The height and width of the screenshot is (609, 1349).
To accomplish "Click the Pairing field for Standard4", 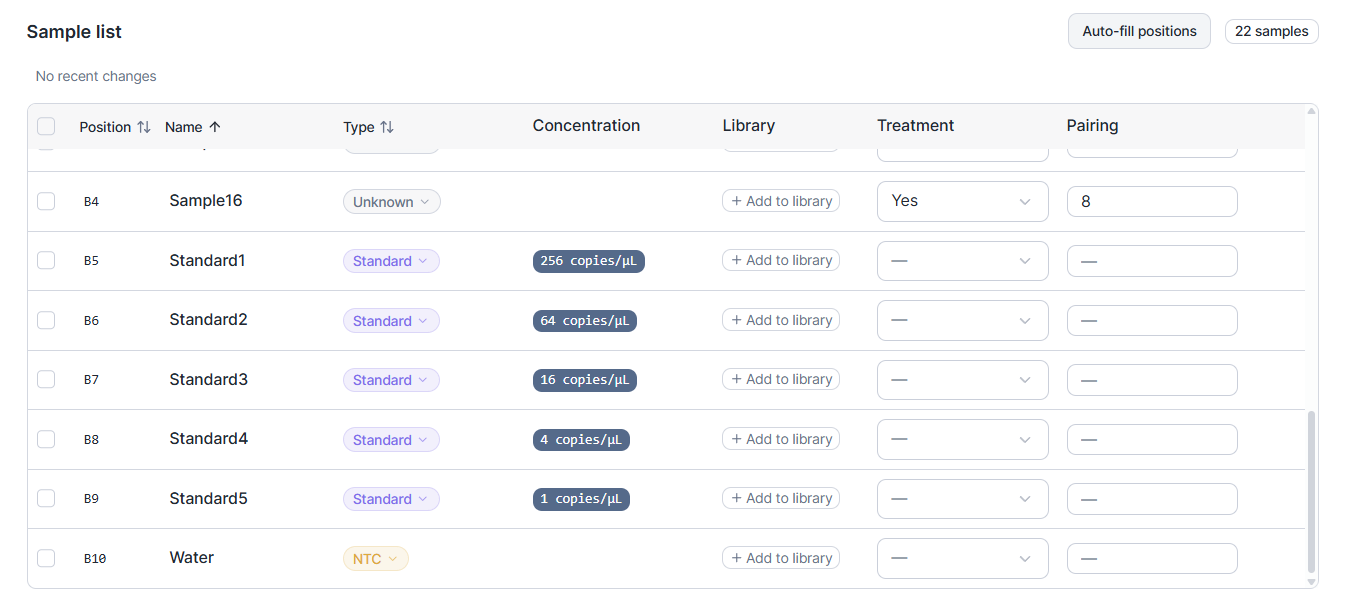I will pos(1152,439).
